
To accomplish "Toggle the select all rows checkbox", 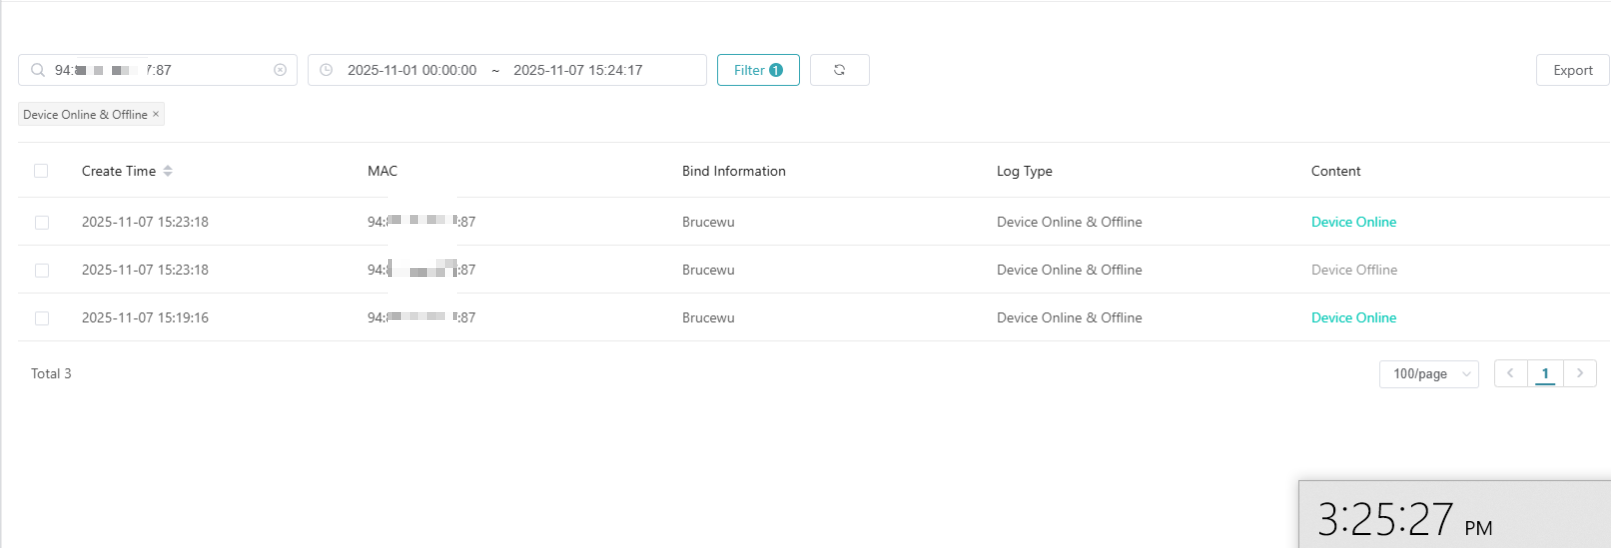I will 41,171.
